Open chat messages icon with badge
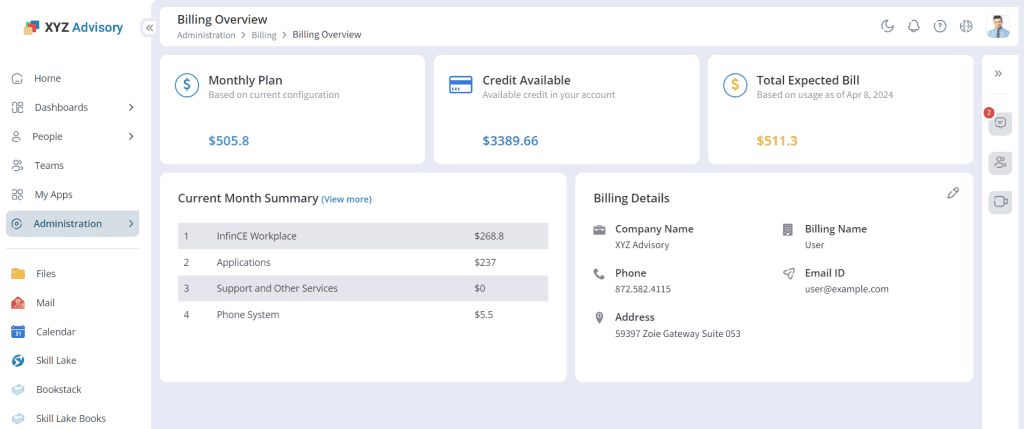Image resolution: width=1024 pixels, height=429 pixels. pyautogui.click(x=1000, y=123)
